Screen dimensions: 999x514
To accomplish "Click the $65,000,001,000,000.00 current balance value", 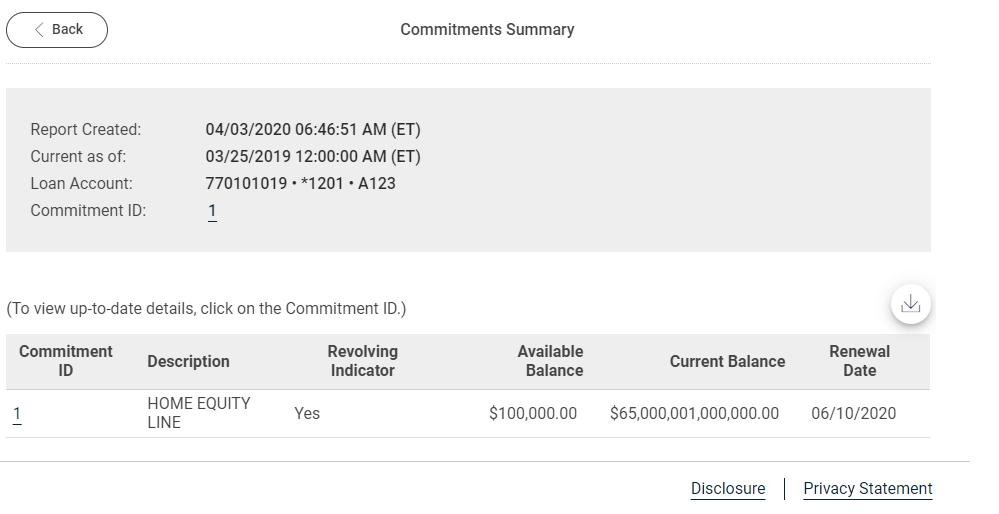I will pyautogui.click(x=694, y=414).
